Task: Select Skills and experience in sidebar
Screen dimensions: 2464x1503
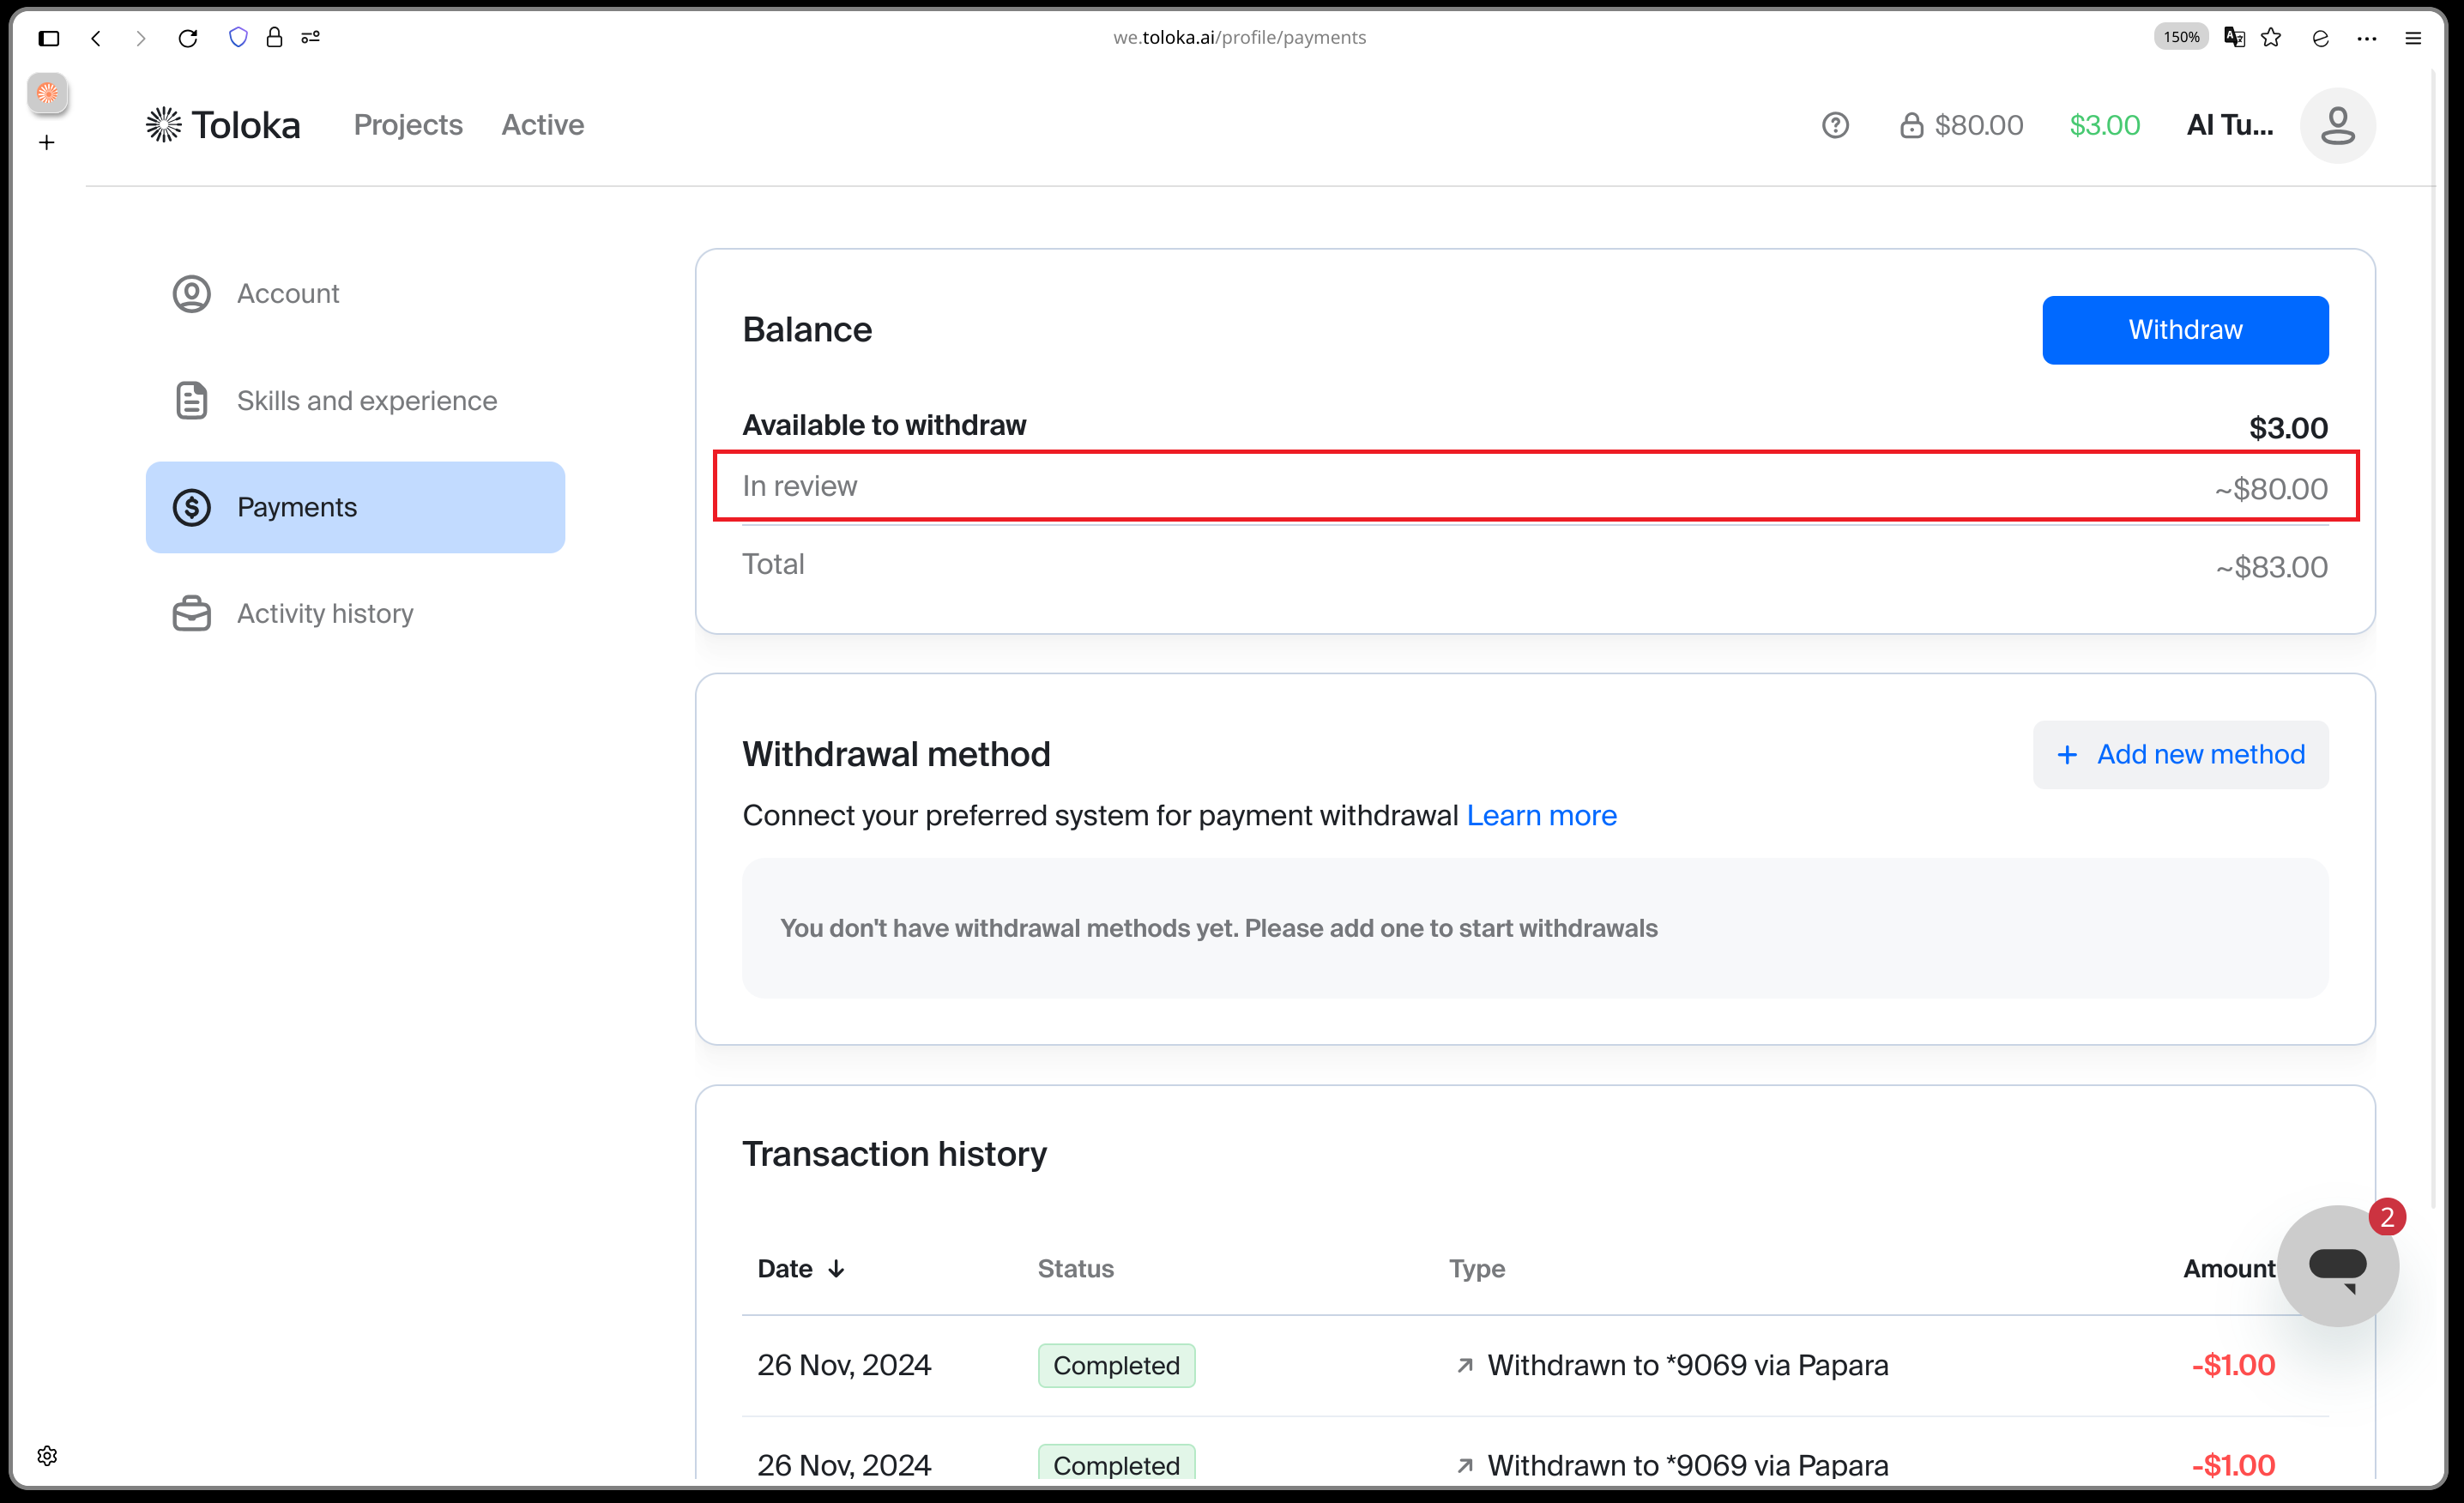Action: pos(355,400)
